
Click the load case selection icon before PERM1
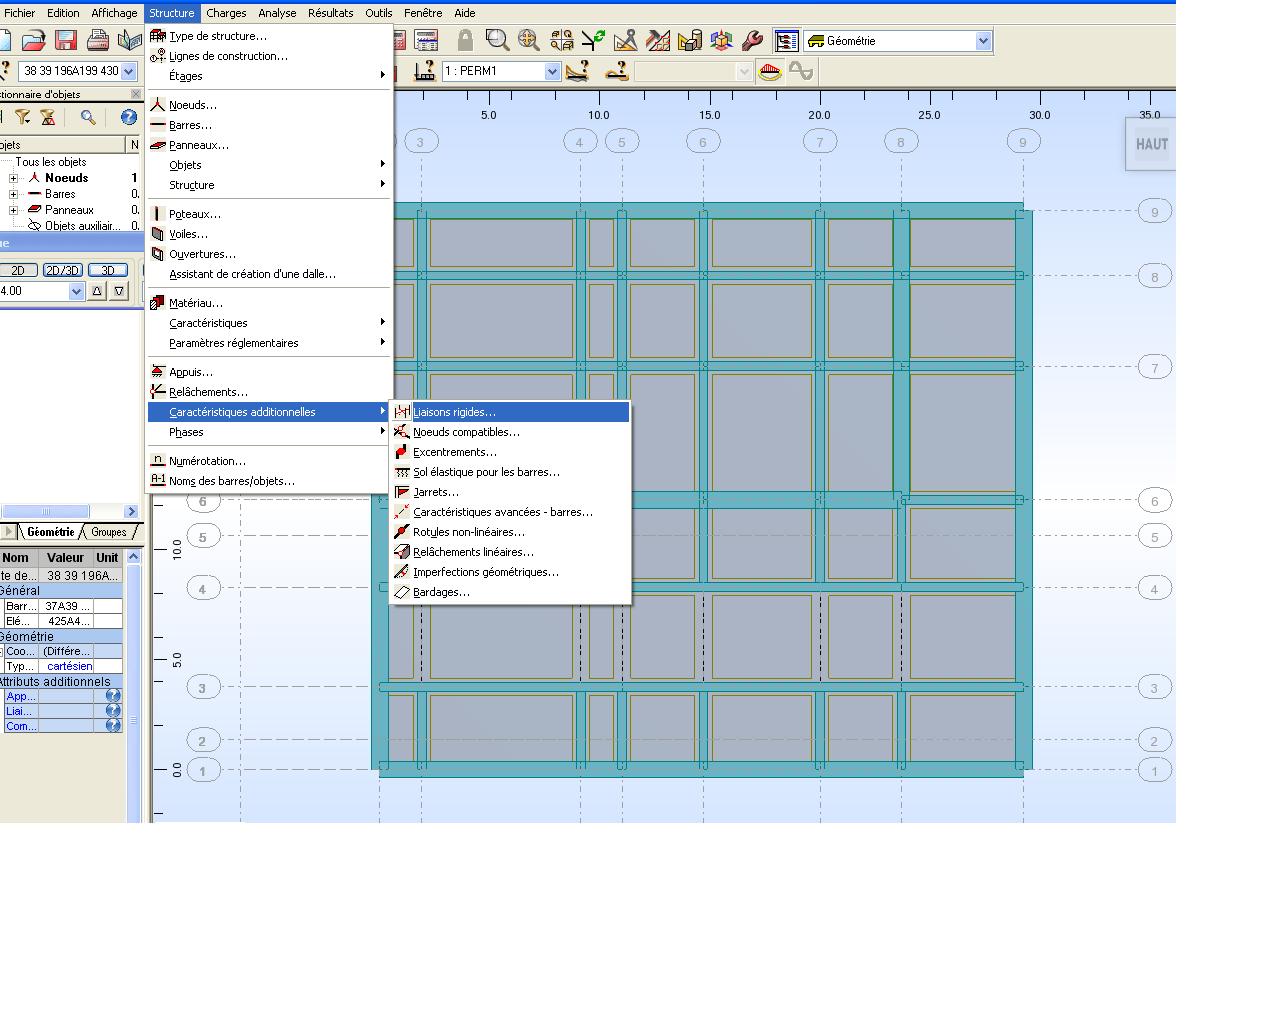[424, 71]
